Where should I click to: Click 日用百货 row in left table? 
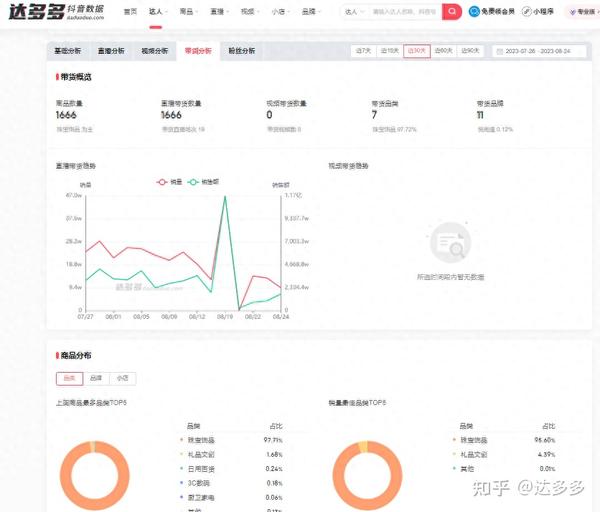tap(231, 469)
